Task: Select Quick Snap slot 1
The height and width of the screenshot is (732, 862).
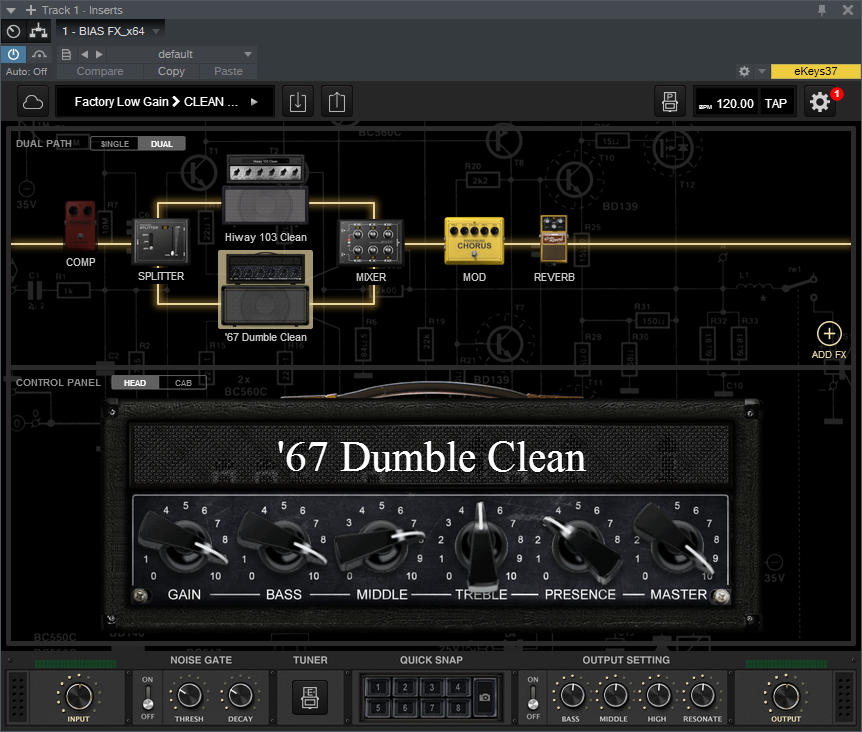Action: click(x=378, y=687)
